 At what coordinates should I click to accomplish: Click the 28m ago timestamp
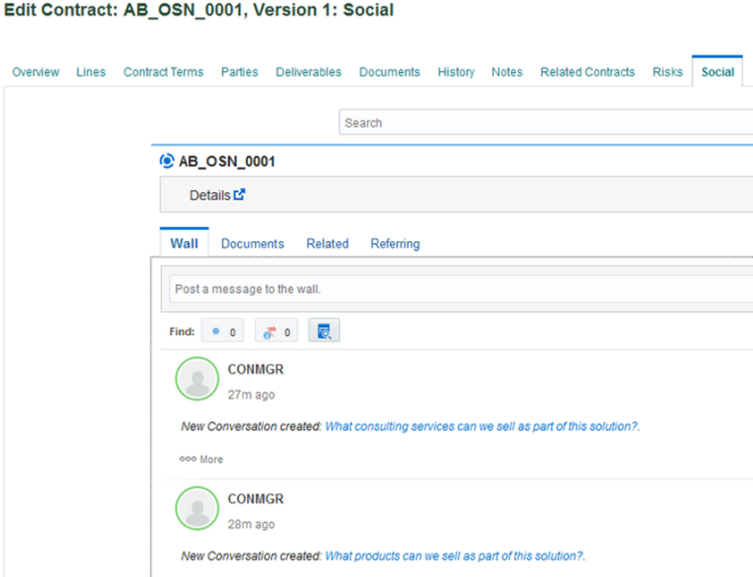(251, 524)
